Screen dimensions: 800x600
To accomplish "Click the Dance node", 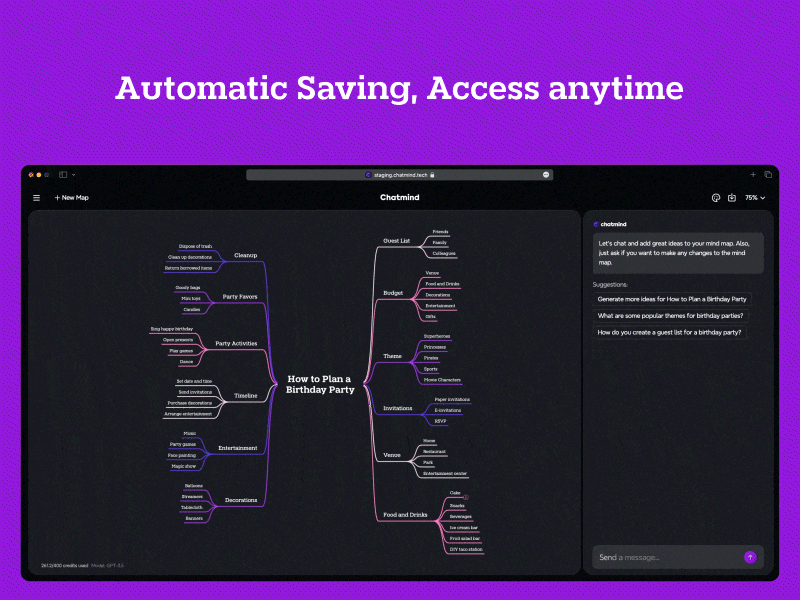I will point(186,362).
